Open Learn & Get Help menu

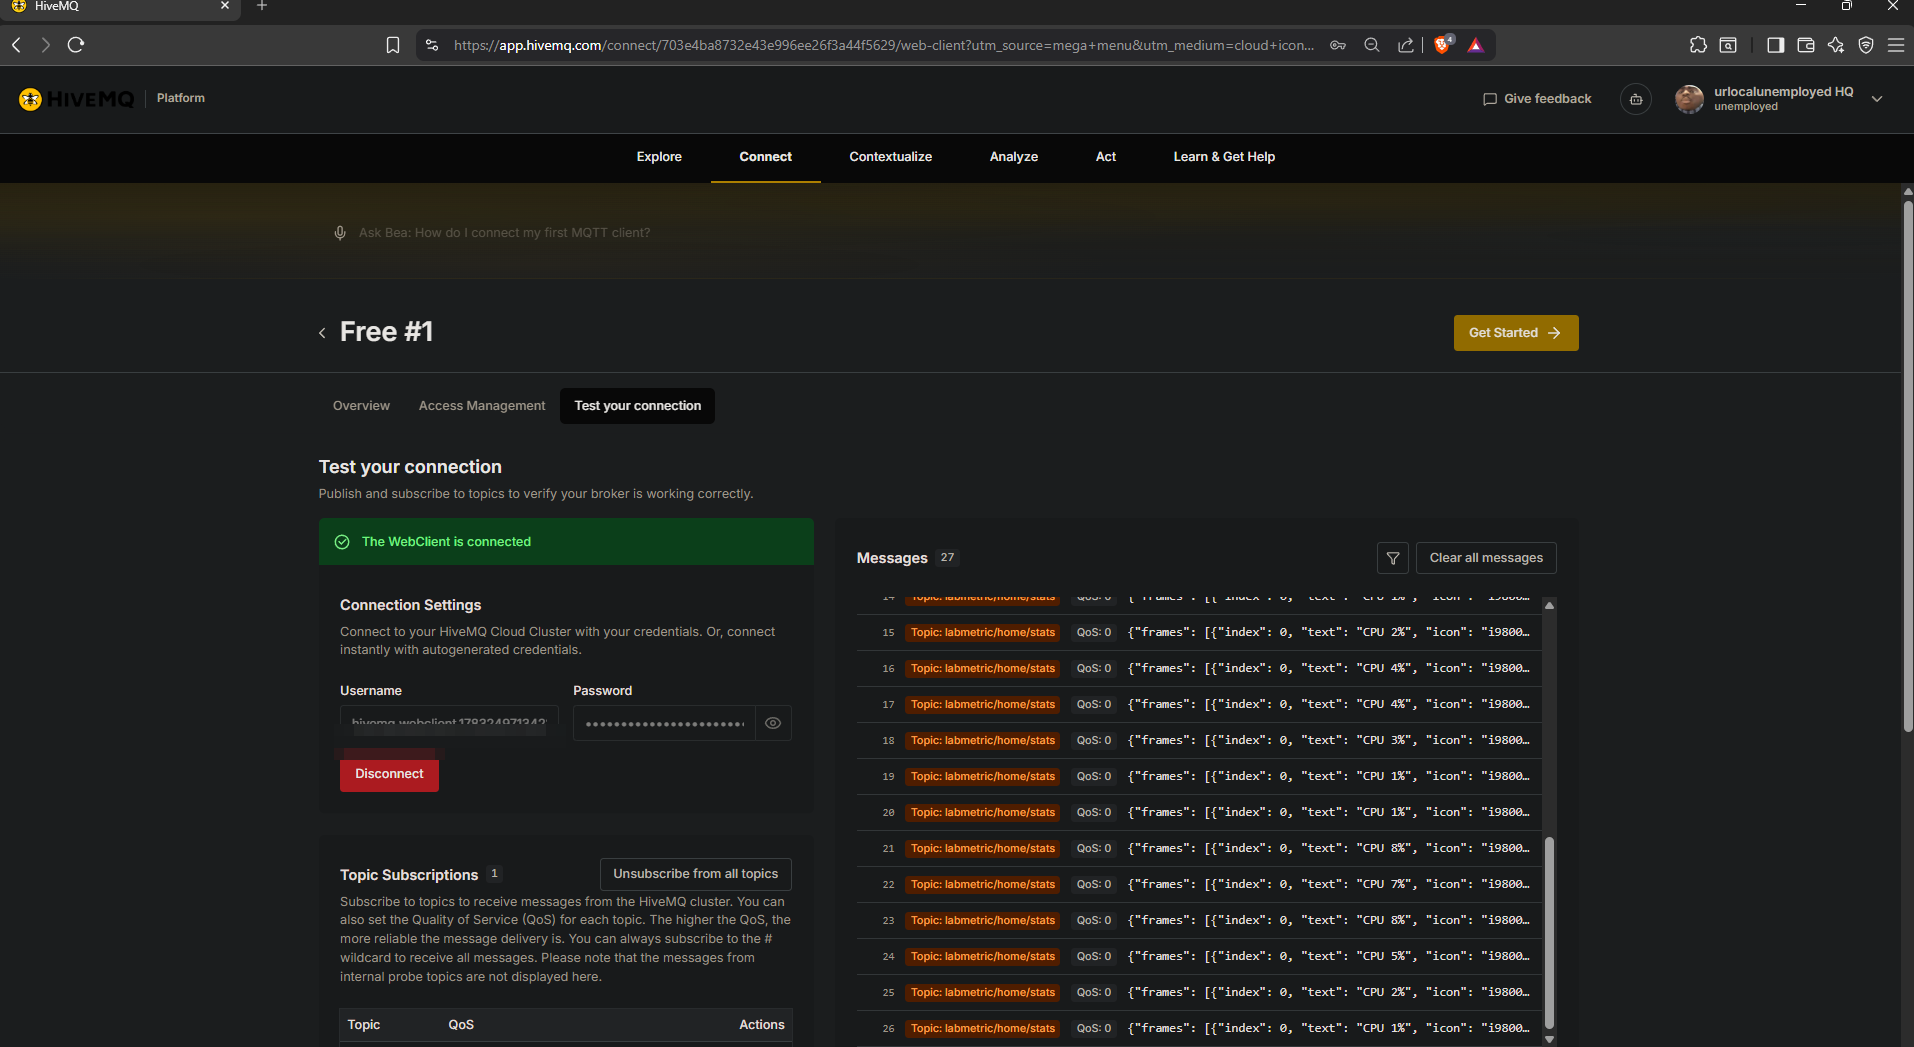pos(1224,157)
